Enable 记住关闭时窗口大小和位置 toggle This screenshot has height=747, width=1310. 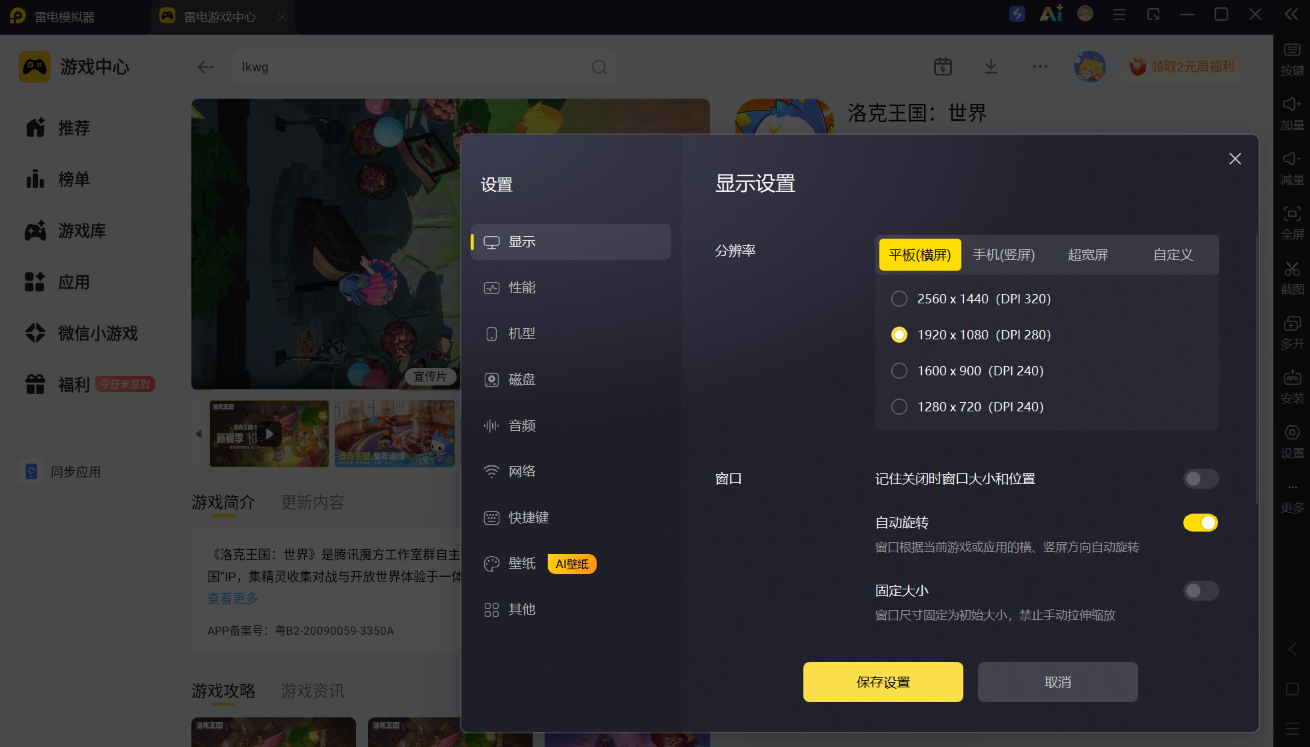tap(1200, 479)
